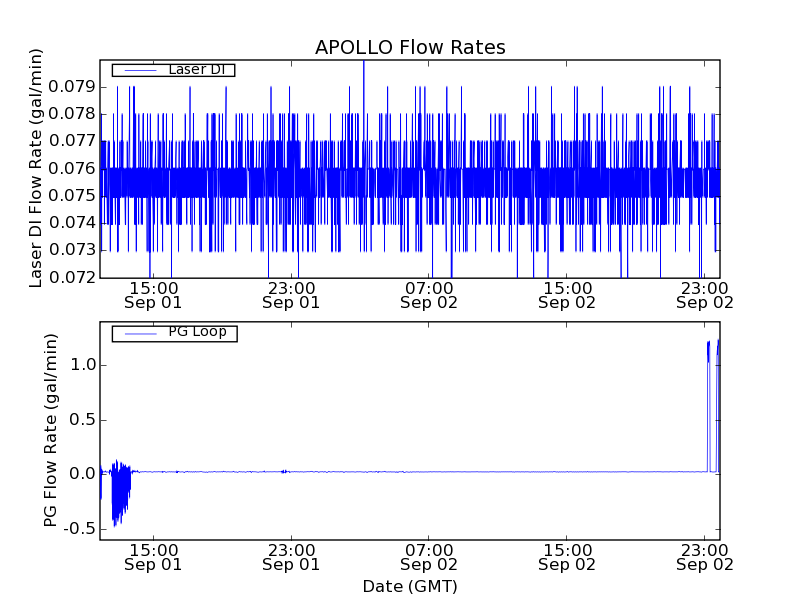Click the 0.079 tick on top plot

tap(72, 87)
